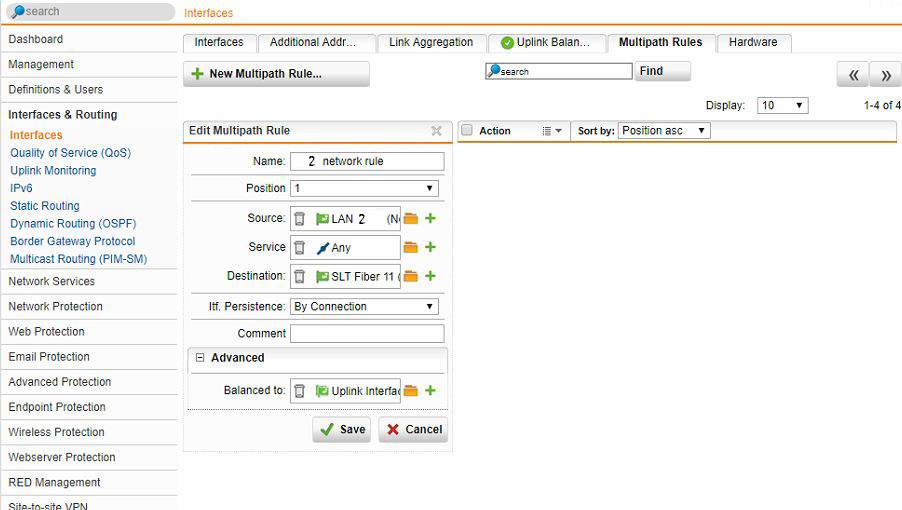Click the Comment input field
The width and height of the screenshot is (902, 510).
click(367, 334)
